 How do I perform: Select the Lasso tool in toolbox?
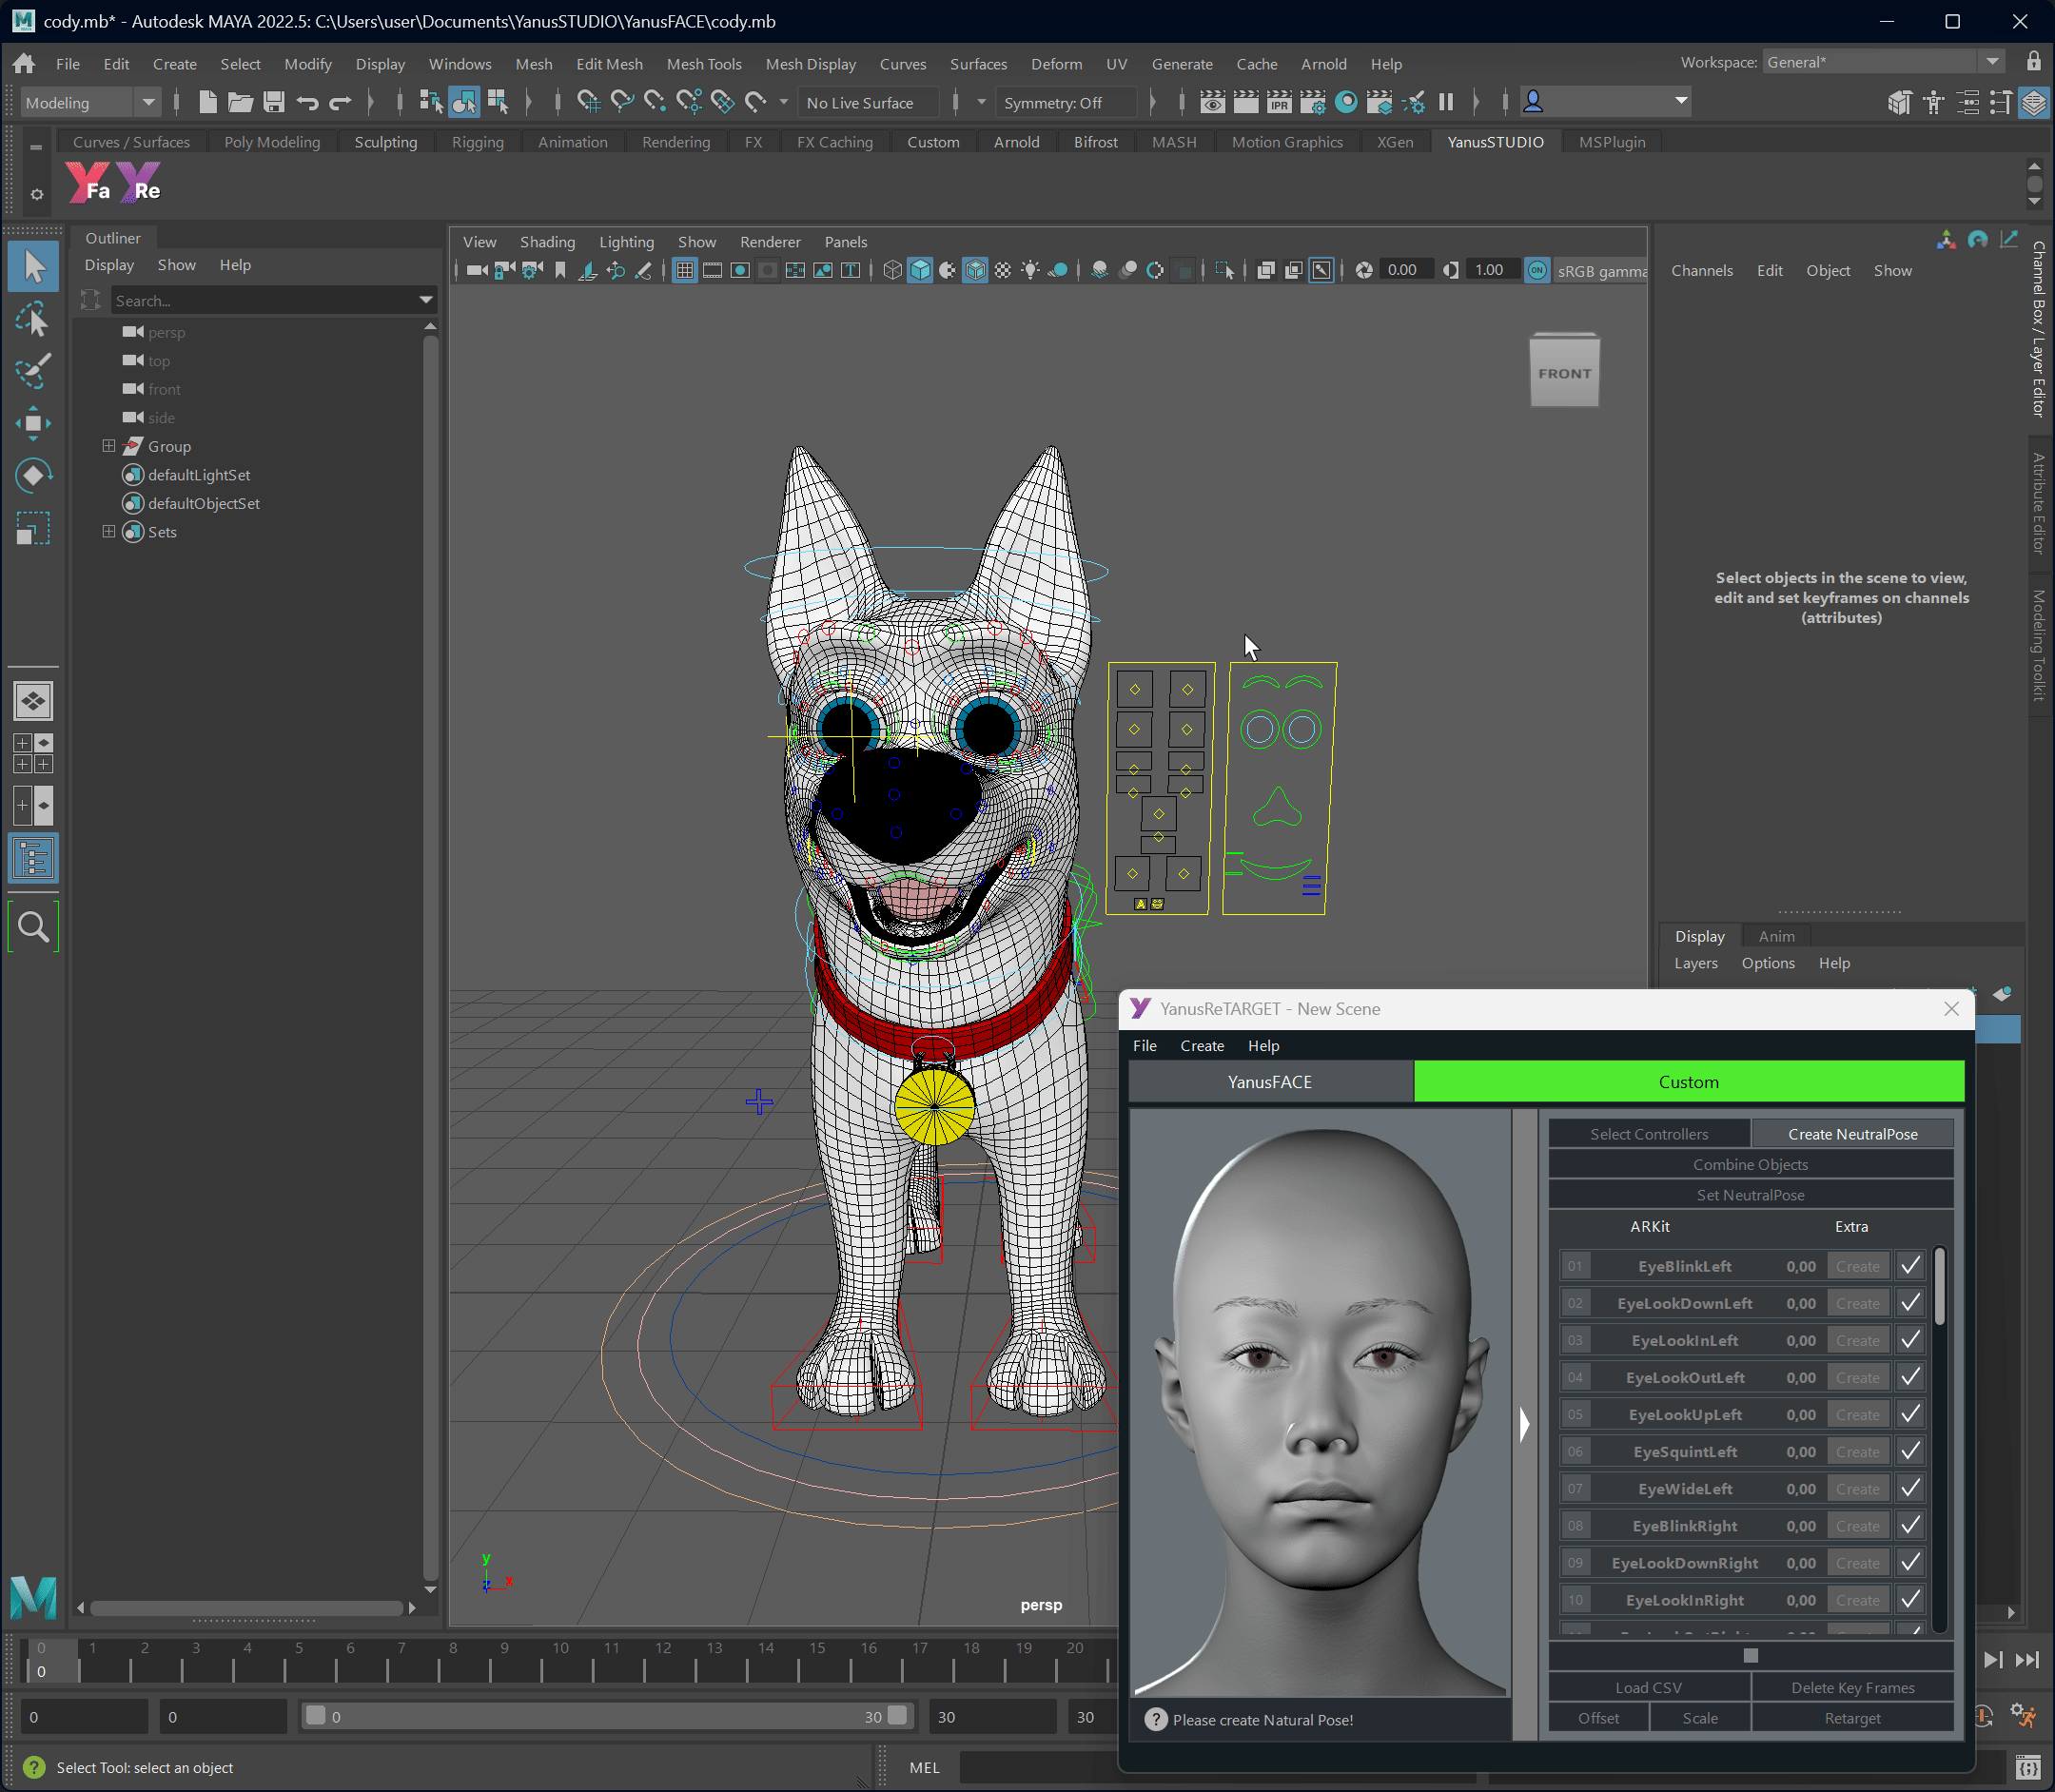pyautogui.click(x=32, y=320)
